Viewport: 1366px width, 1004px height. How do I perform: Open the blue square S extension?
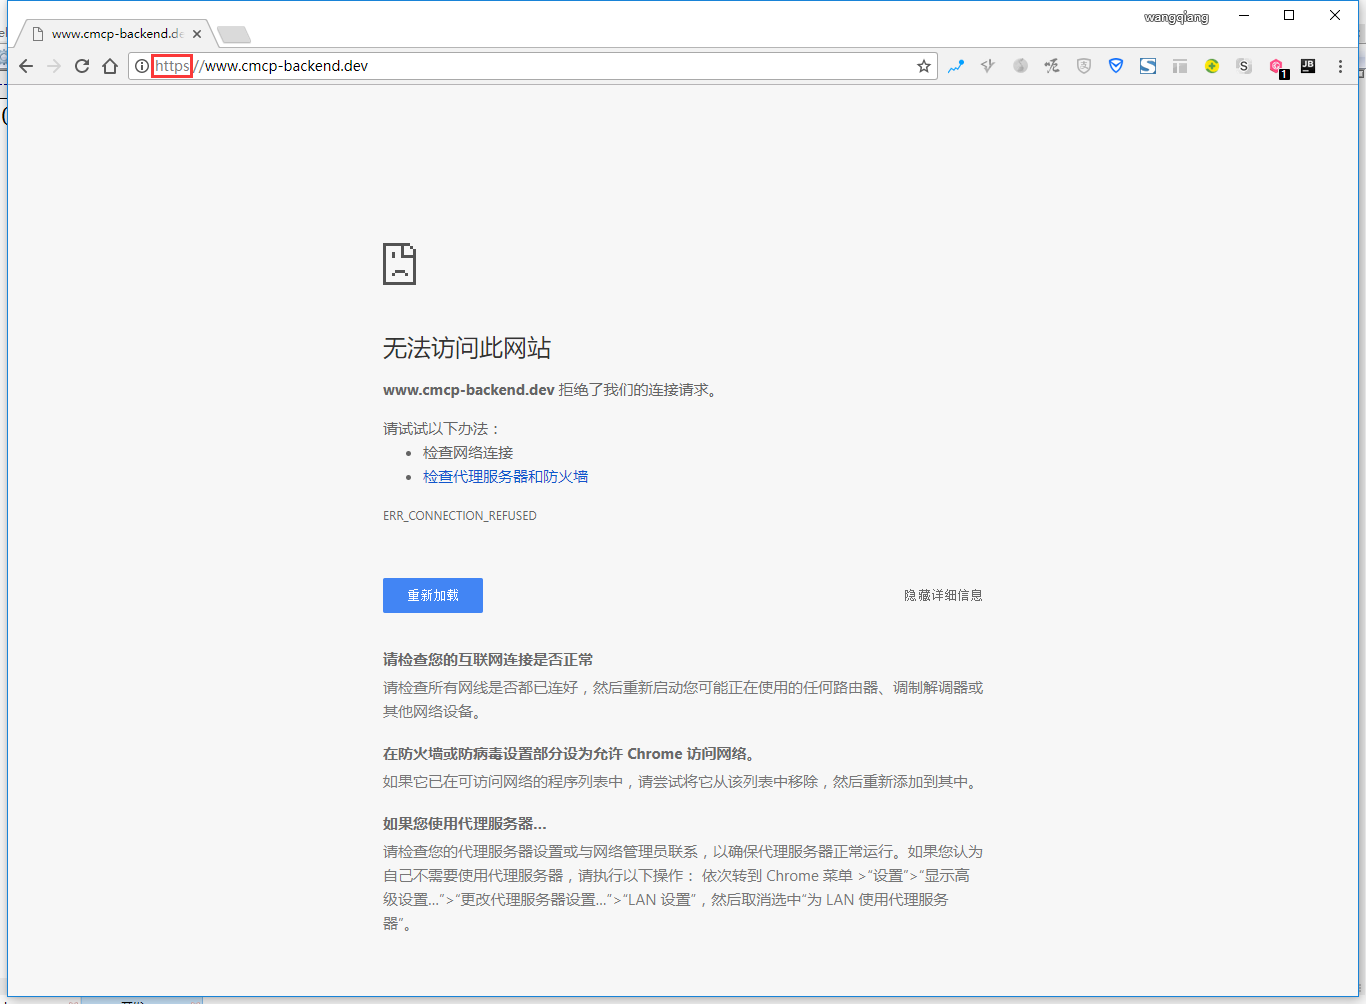pyautogui.click(x=1148, y=66)
